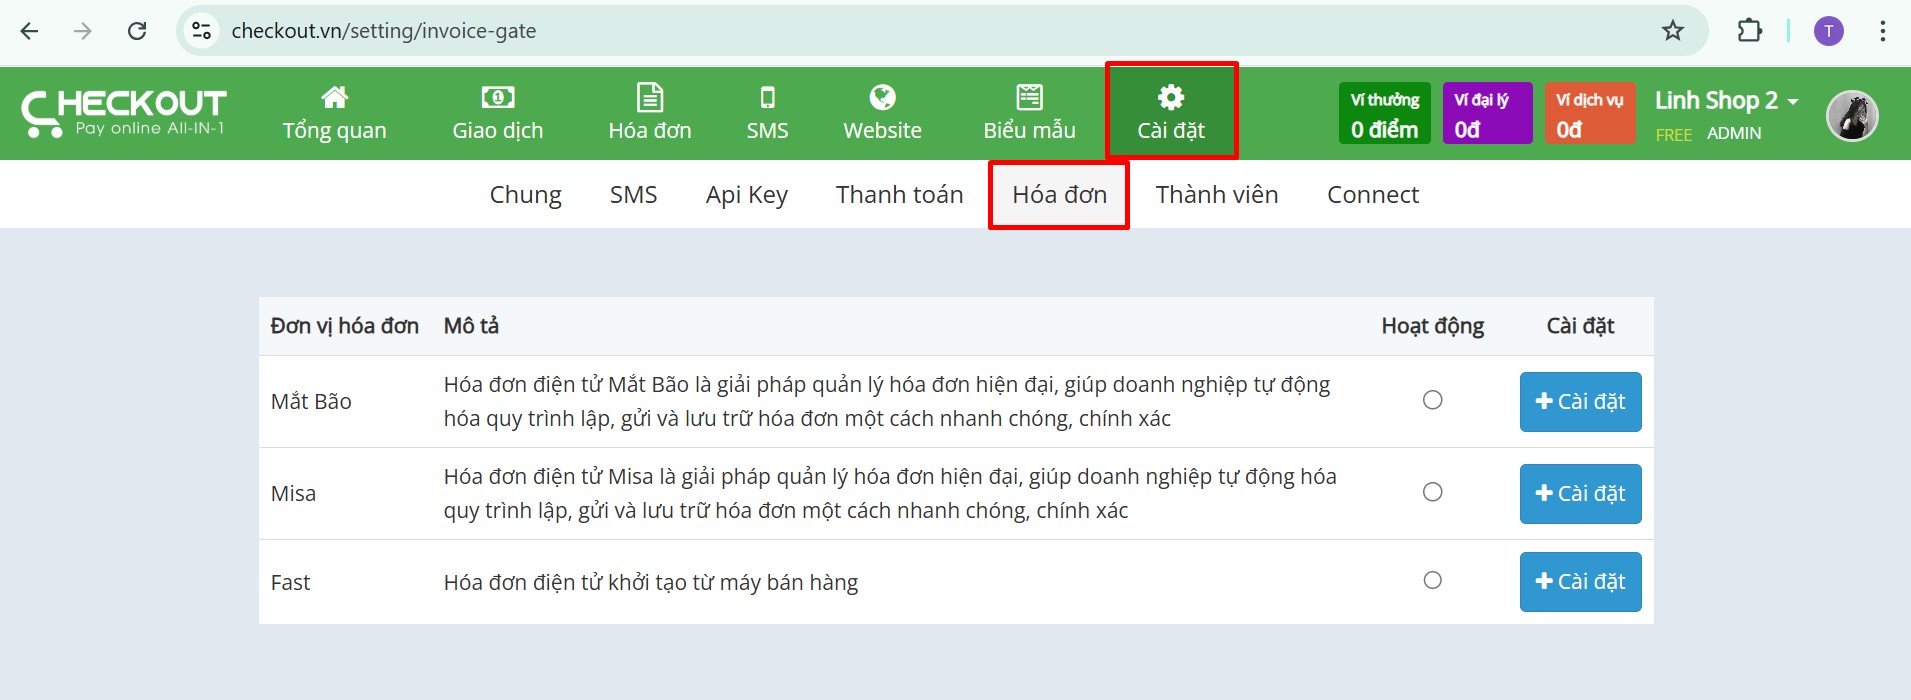
Task: Open Hóa đơn document icon in green bar
Action: (x=650, y=97)
